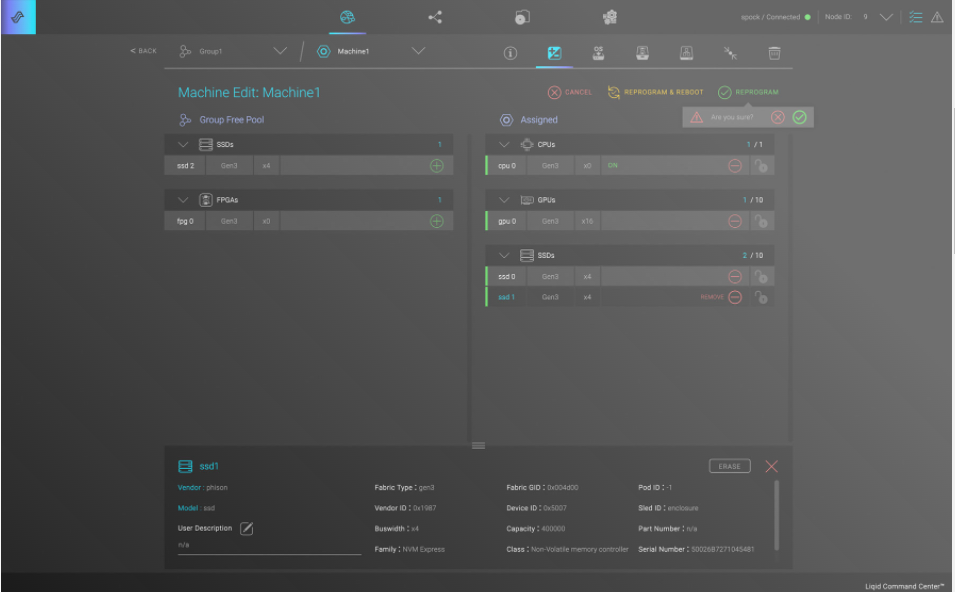
Task: Select the network share icon in the header
Action: click(434, 17)
